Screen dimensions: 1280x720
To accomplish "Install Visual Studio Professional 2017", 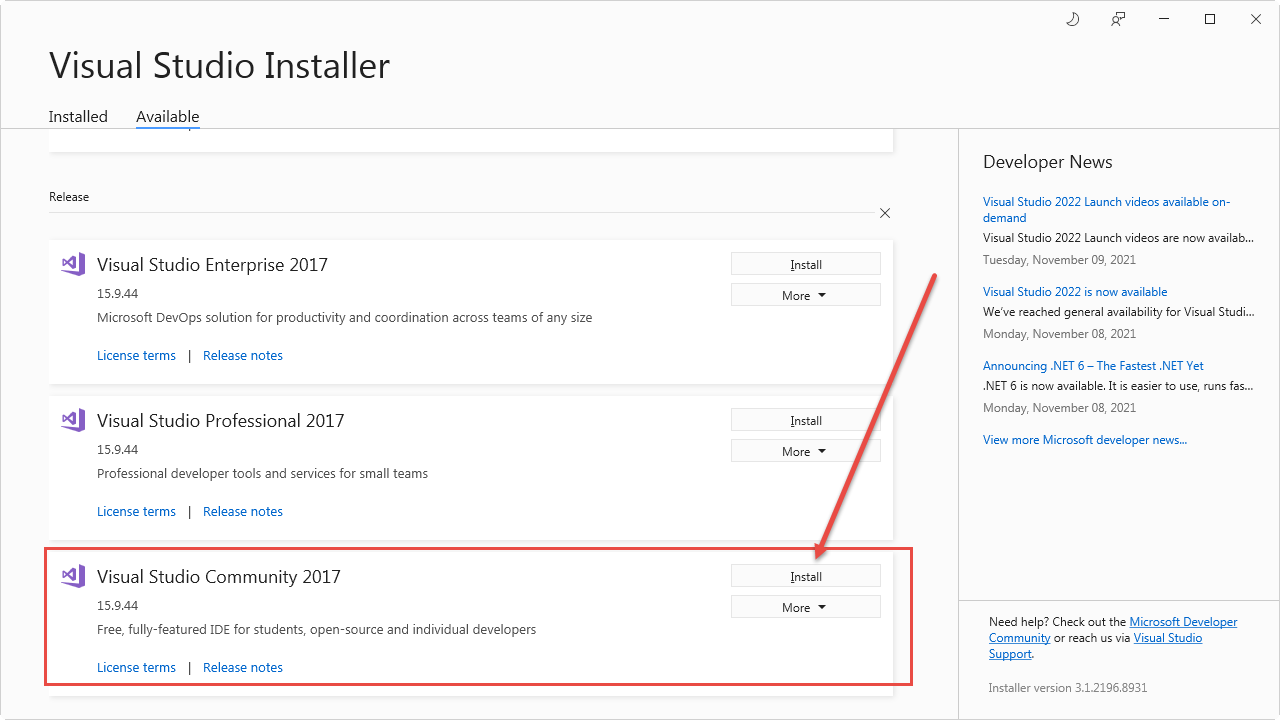I will [806, 420].
